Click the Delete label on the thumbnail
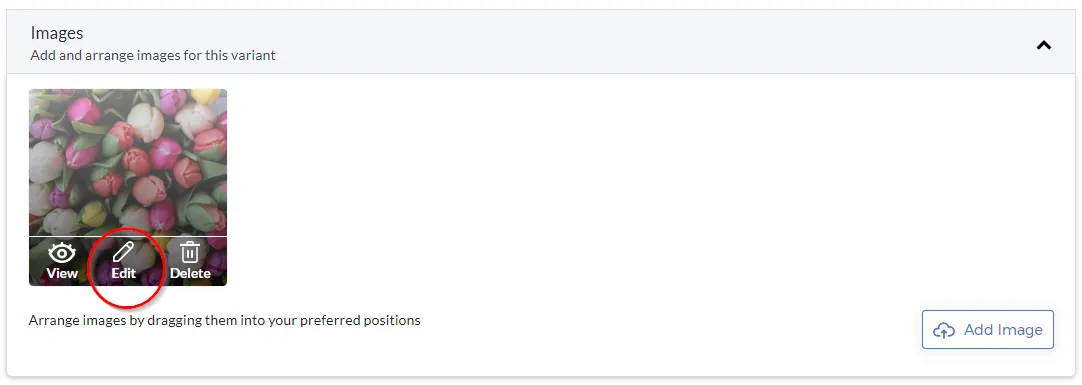 tap(190, 273)
